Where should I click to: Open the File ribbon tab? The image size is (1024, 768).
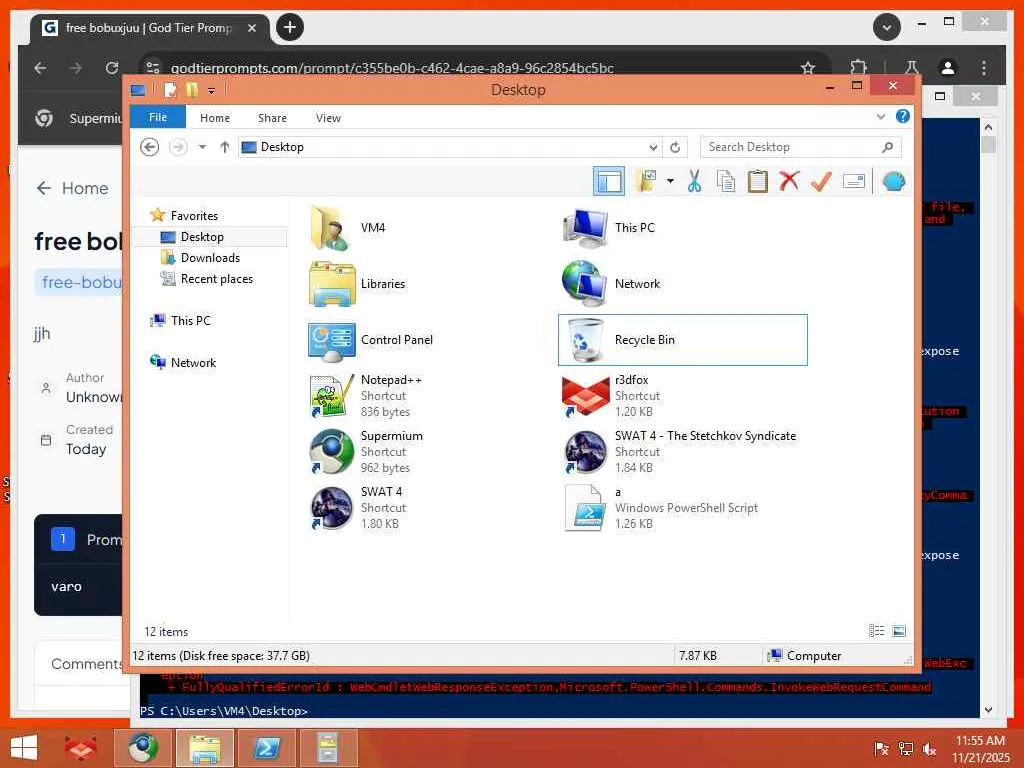[158, 118]
